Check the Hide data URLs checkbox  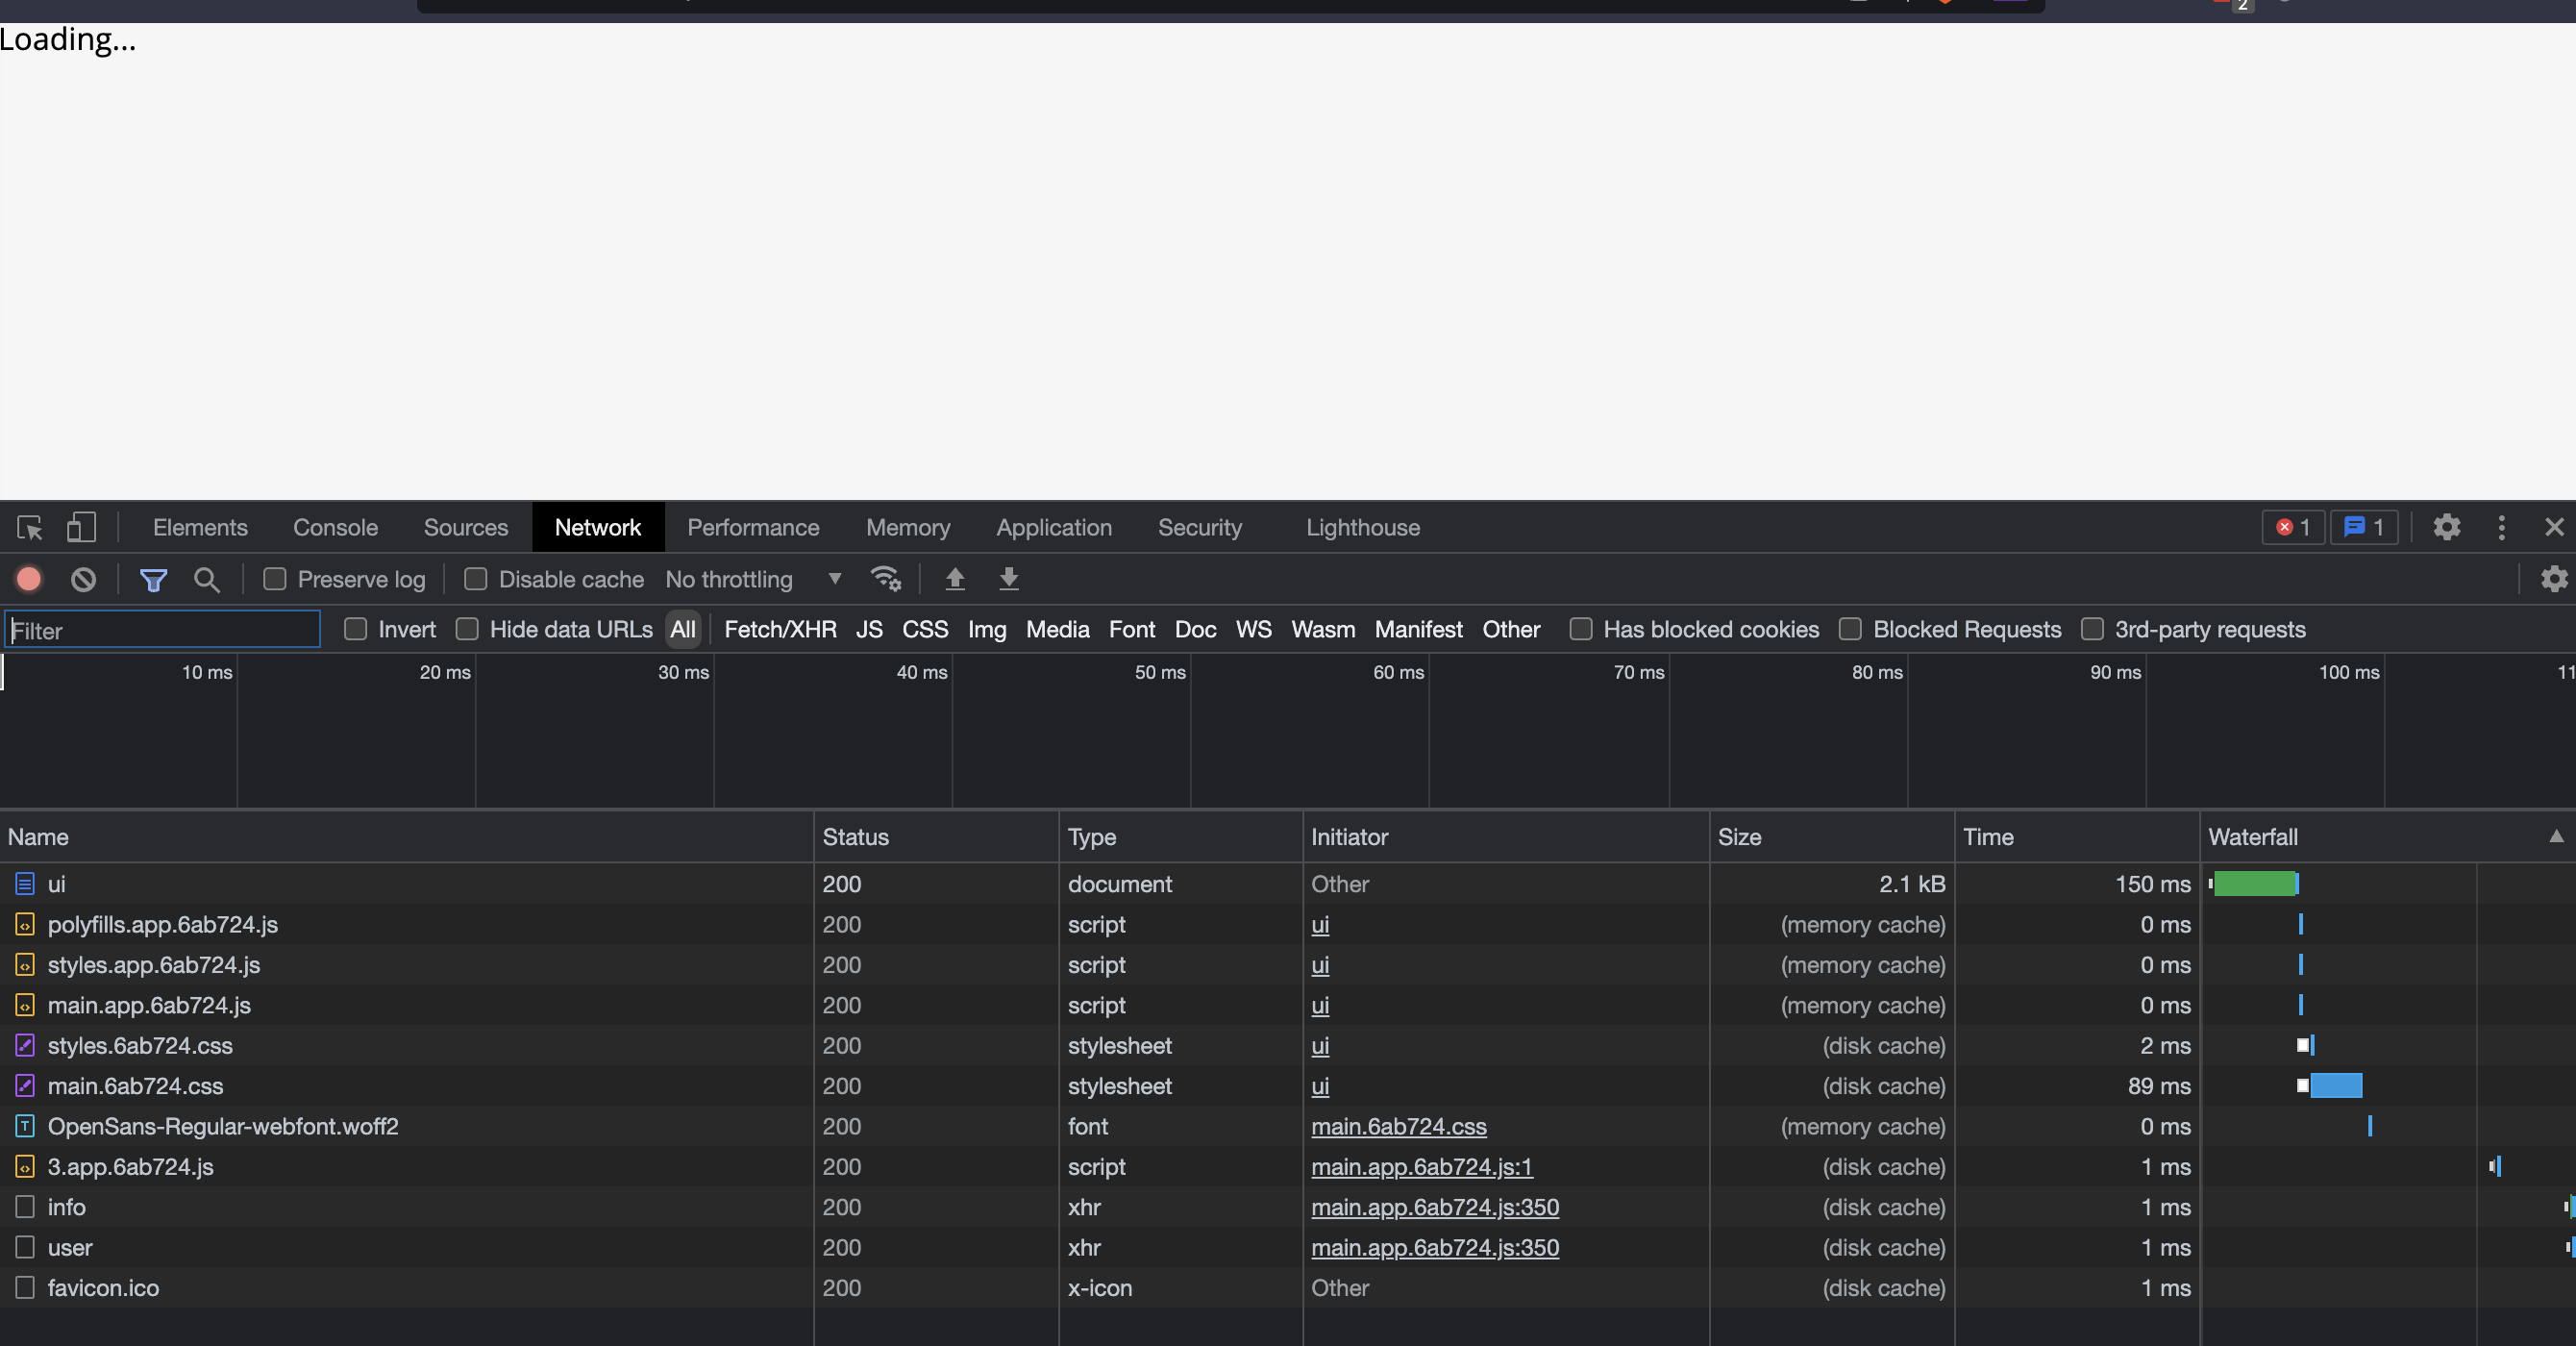click(x=467, y=629)
